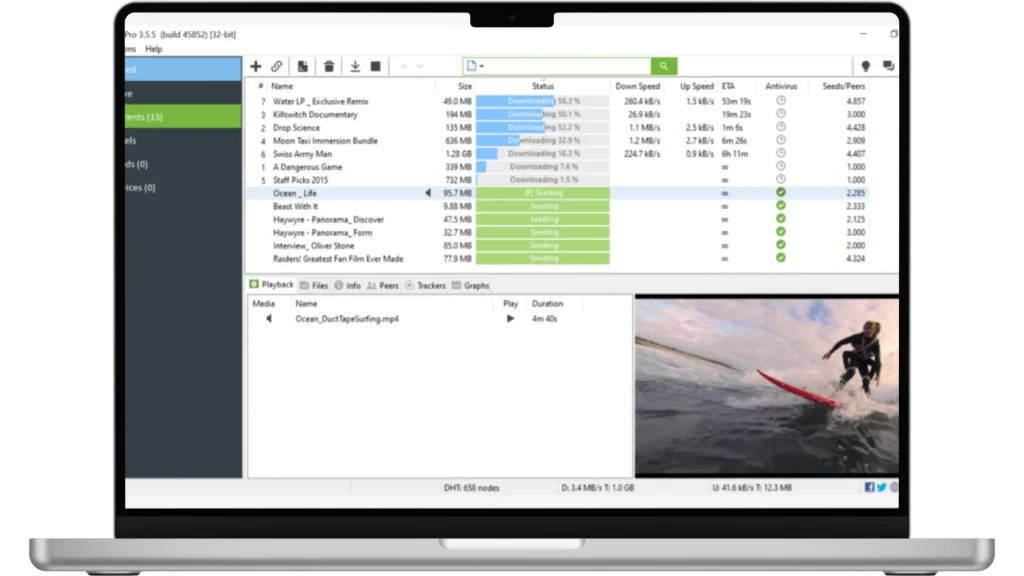The width and height of the screenshot is (1024, 576).
Task: Click the Water LP download progress bar
Action: click(x=542, y=102)
